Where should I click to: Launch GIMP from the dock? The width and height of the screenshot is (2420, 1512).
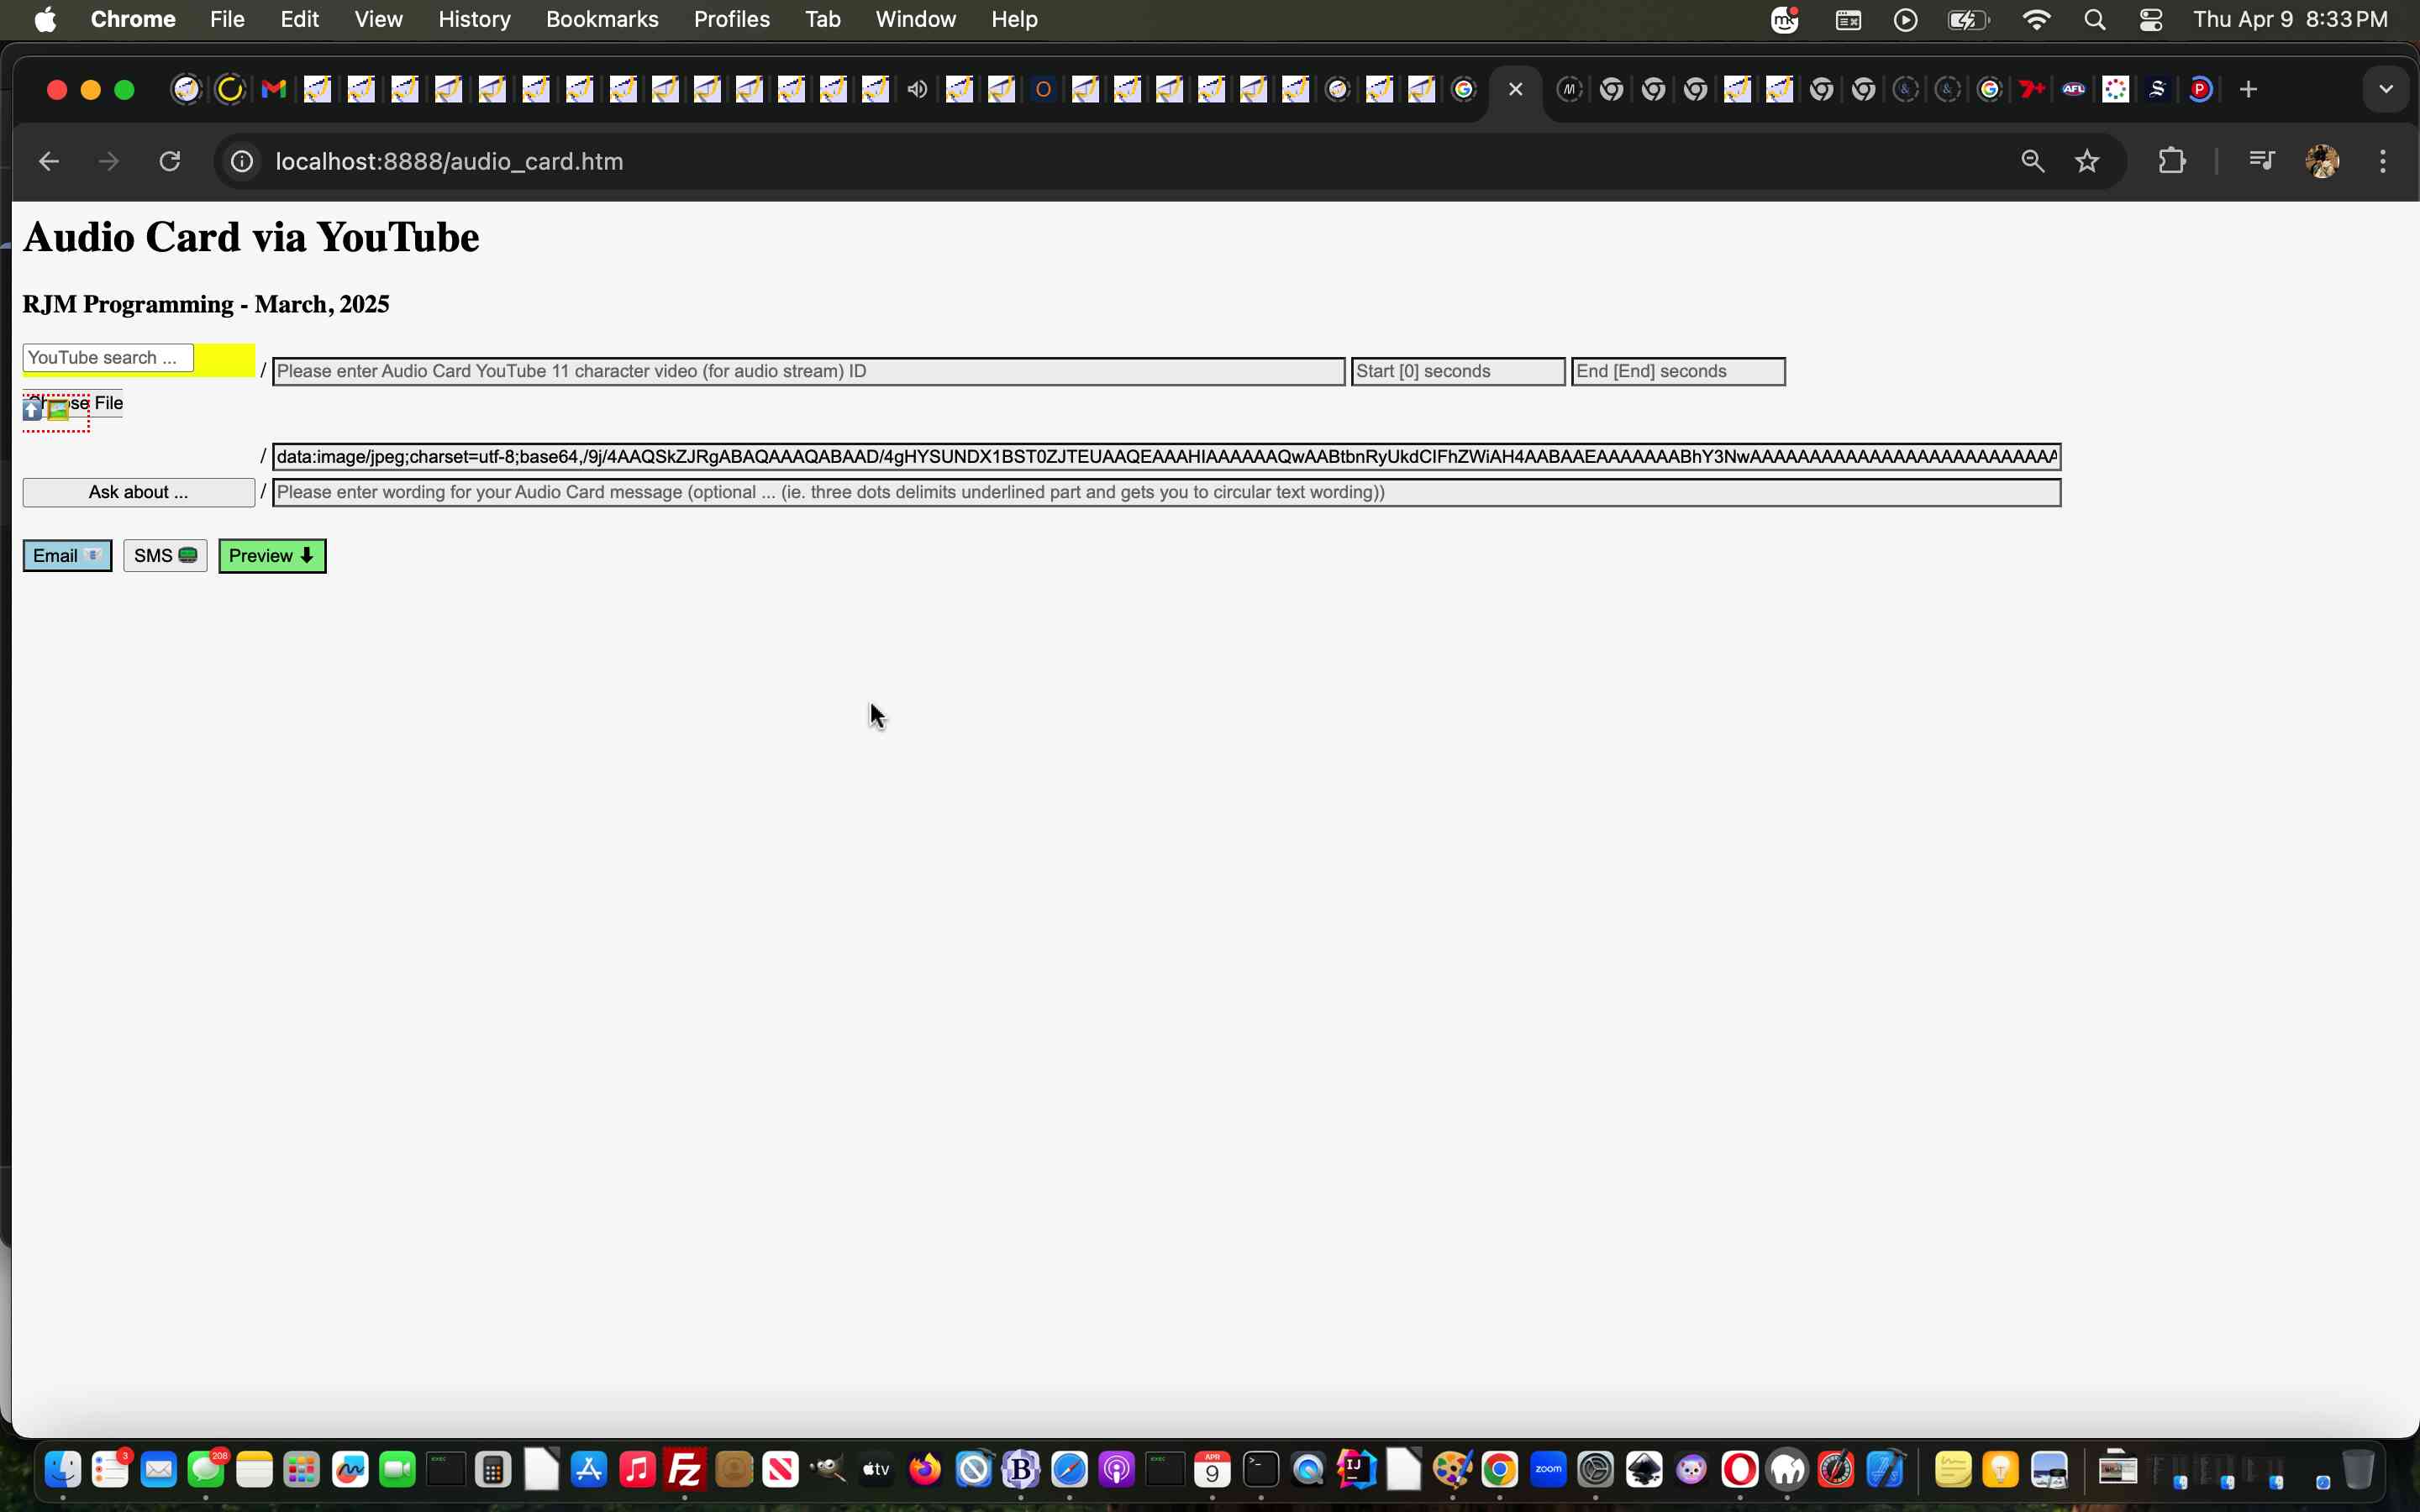tap(827, 1469)
